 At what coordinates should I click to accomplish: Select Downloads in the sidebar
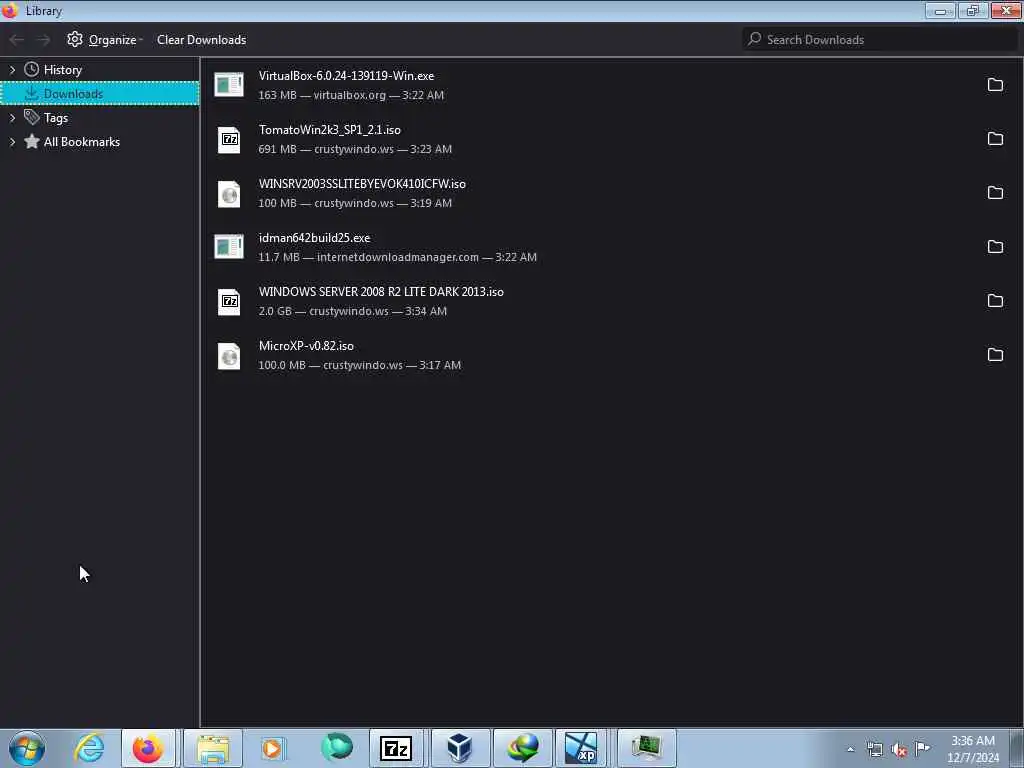tap(100, 93)
